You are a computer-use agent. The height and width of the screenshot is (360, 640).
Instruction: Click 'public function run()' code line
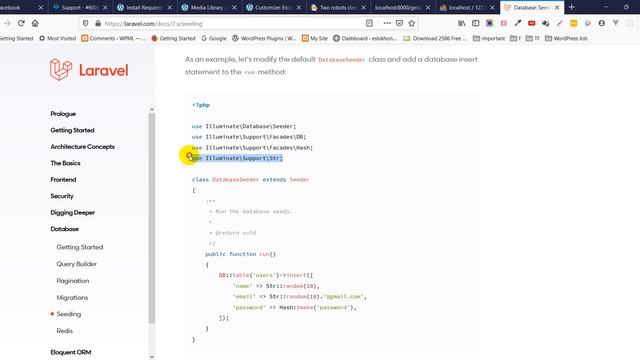[241, 254]
